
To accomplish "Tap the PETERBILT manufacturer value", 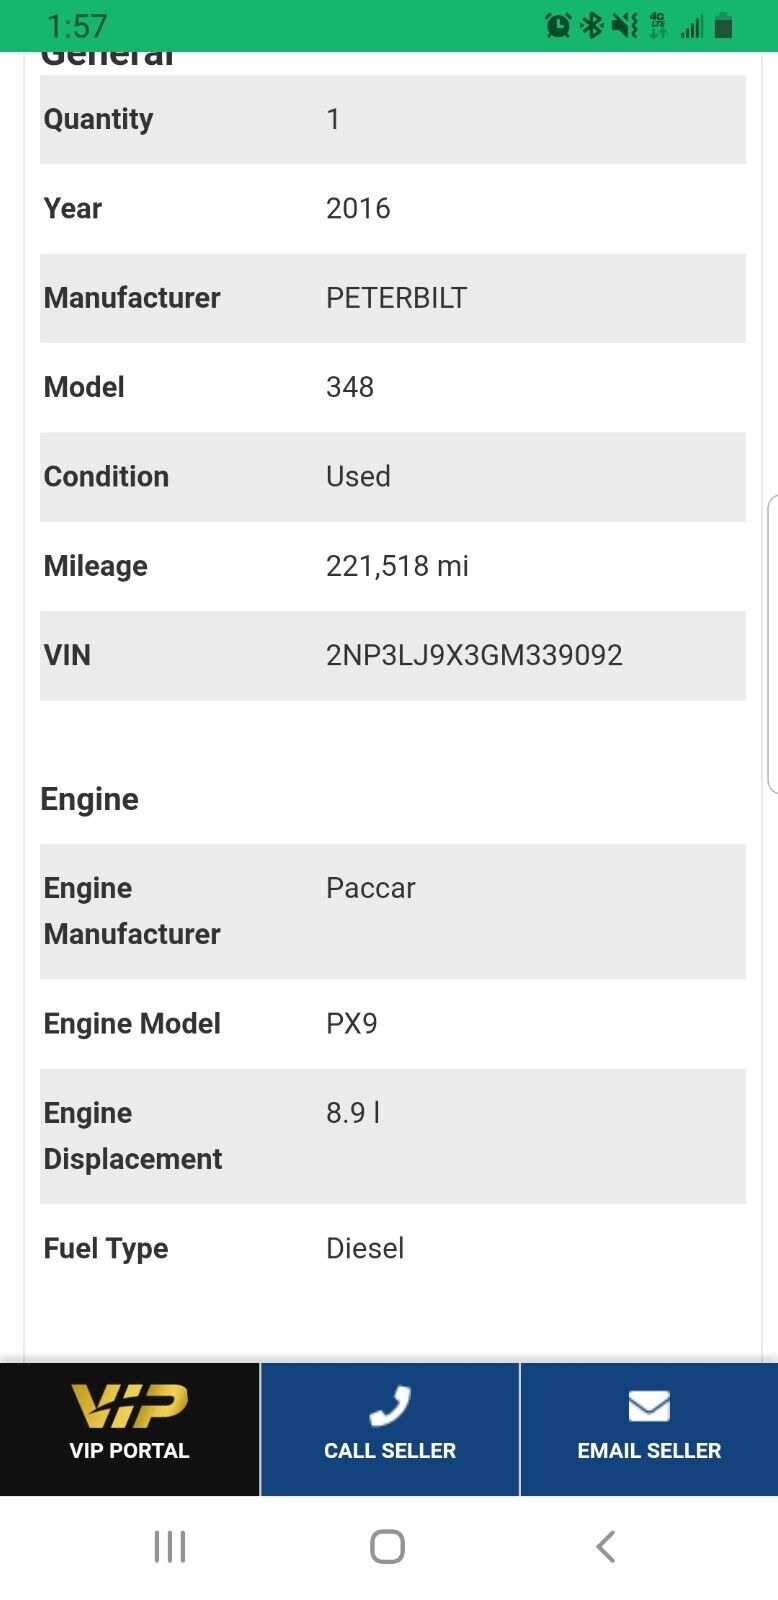I will (x=396, y=298).
